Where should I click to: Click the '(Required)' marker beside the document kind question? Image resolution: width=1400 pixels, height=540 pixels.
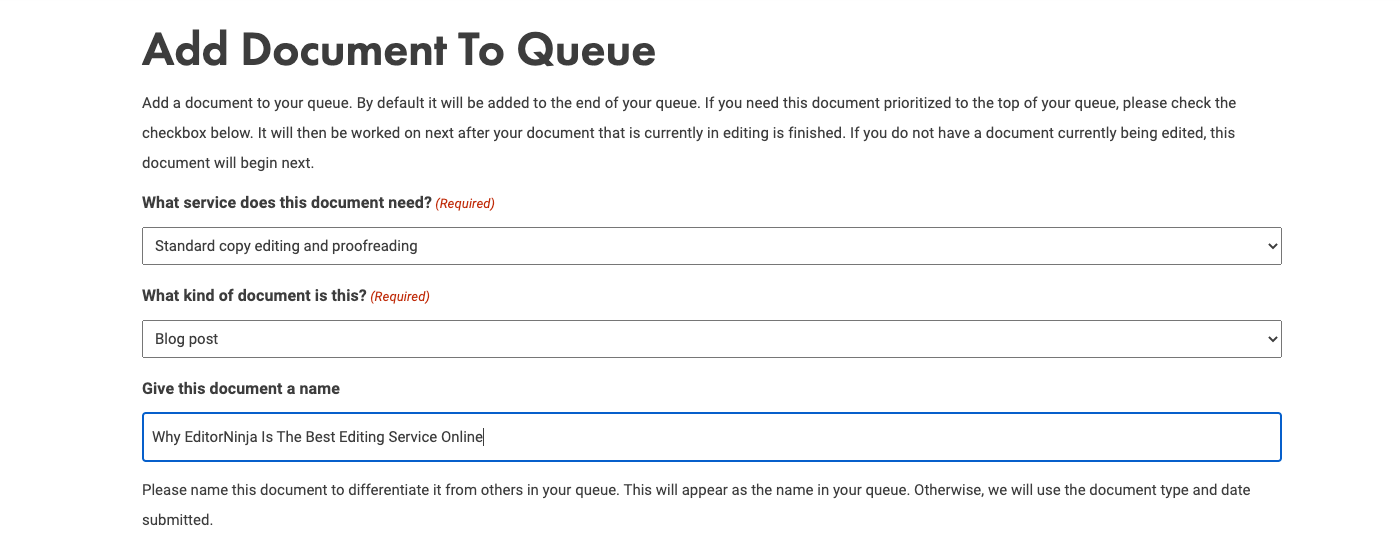point(400,296)
